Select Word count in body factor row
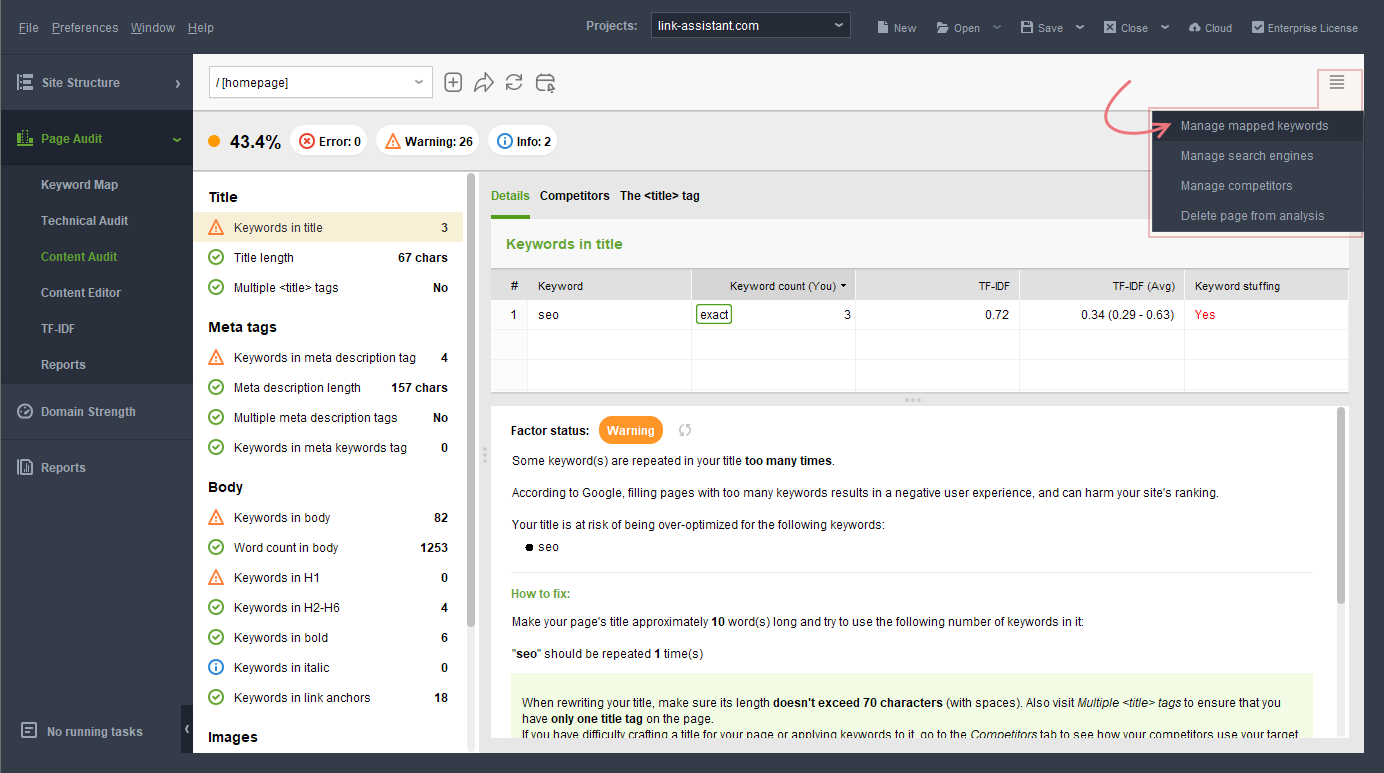The height and width of the screenshot is (773, 1384). [328, 547]
